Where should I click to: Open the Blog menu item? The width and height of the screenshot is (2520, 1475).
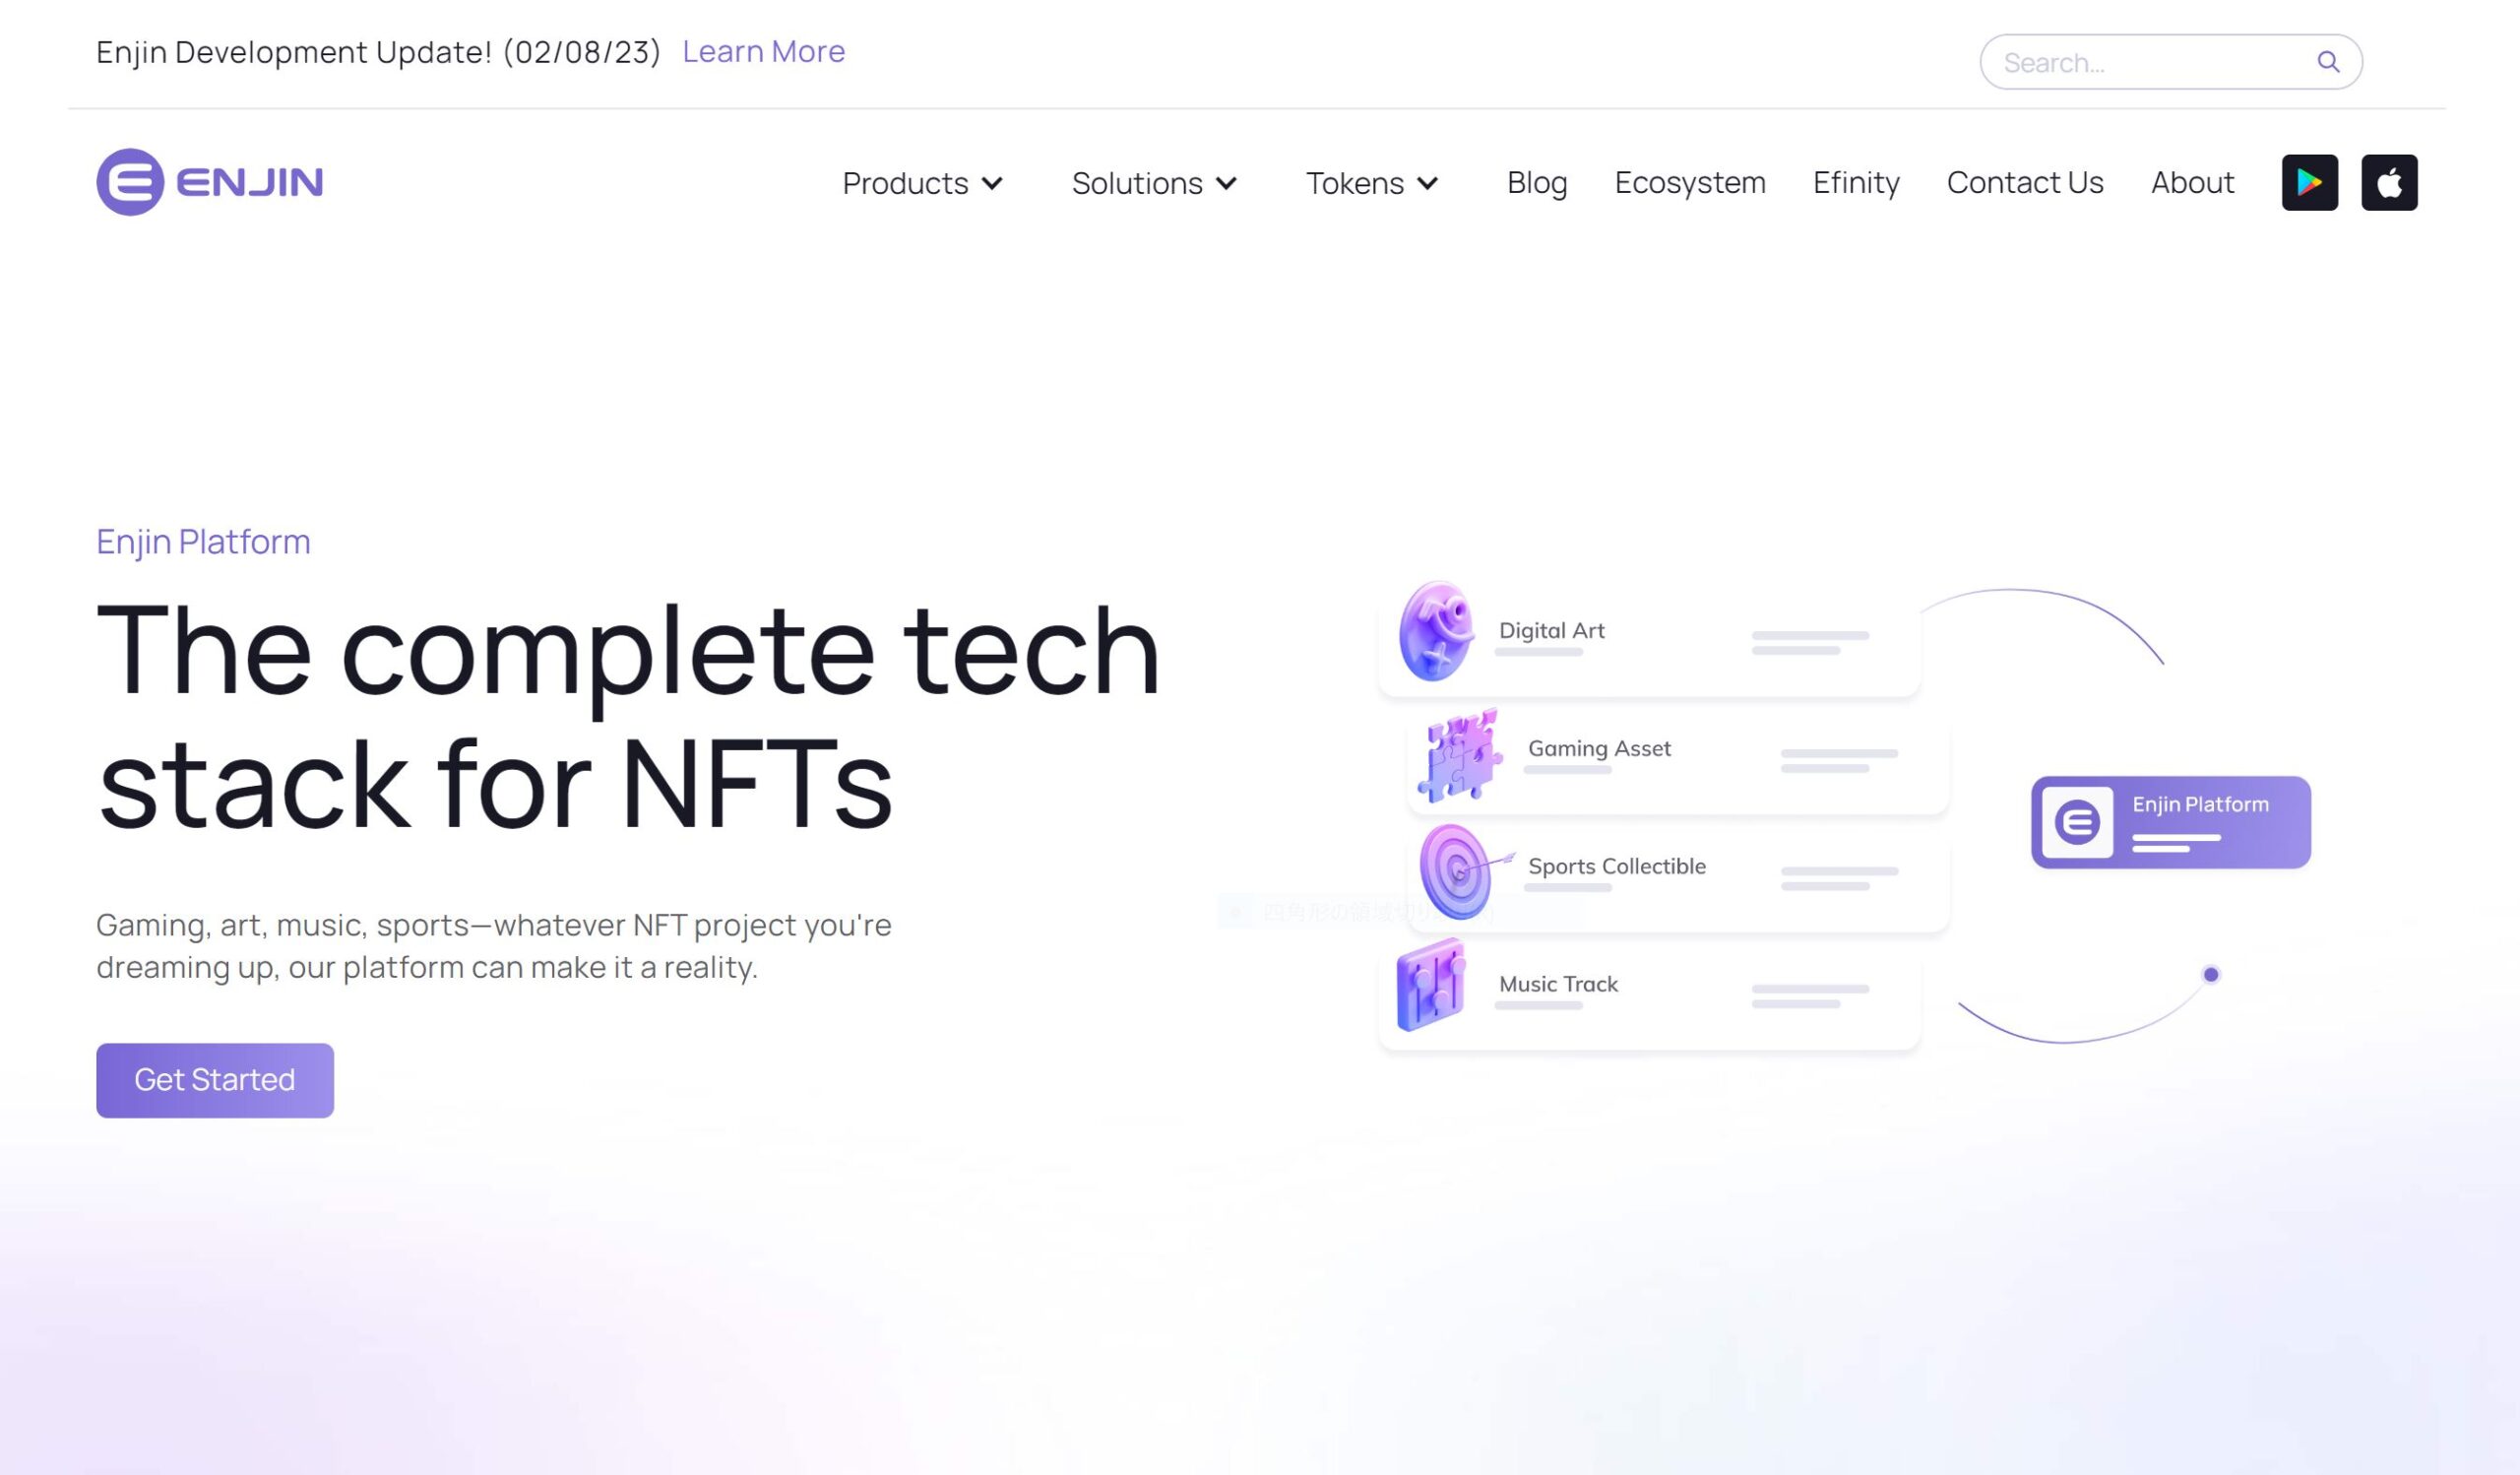(1538, 182)
